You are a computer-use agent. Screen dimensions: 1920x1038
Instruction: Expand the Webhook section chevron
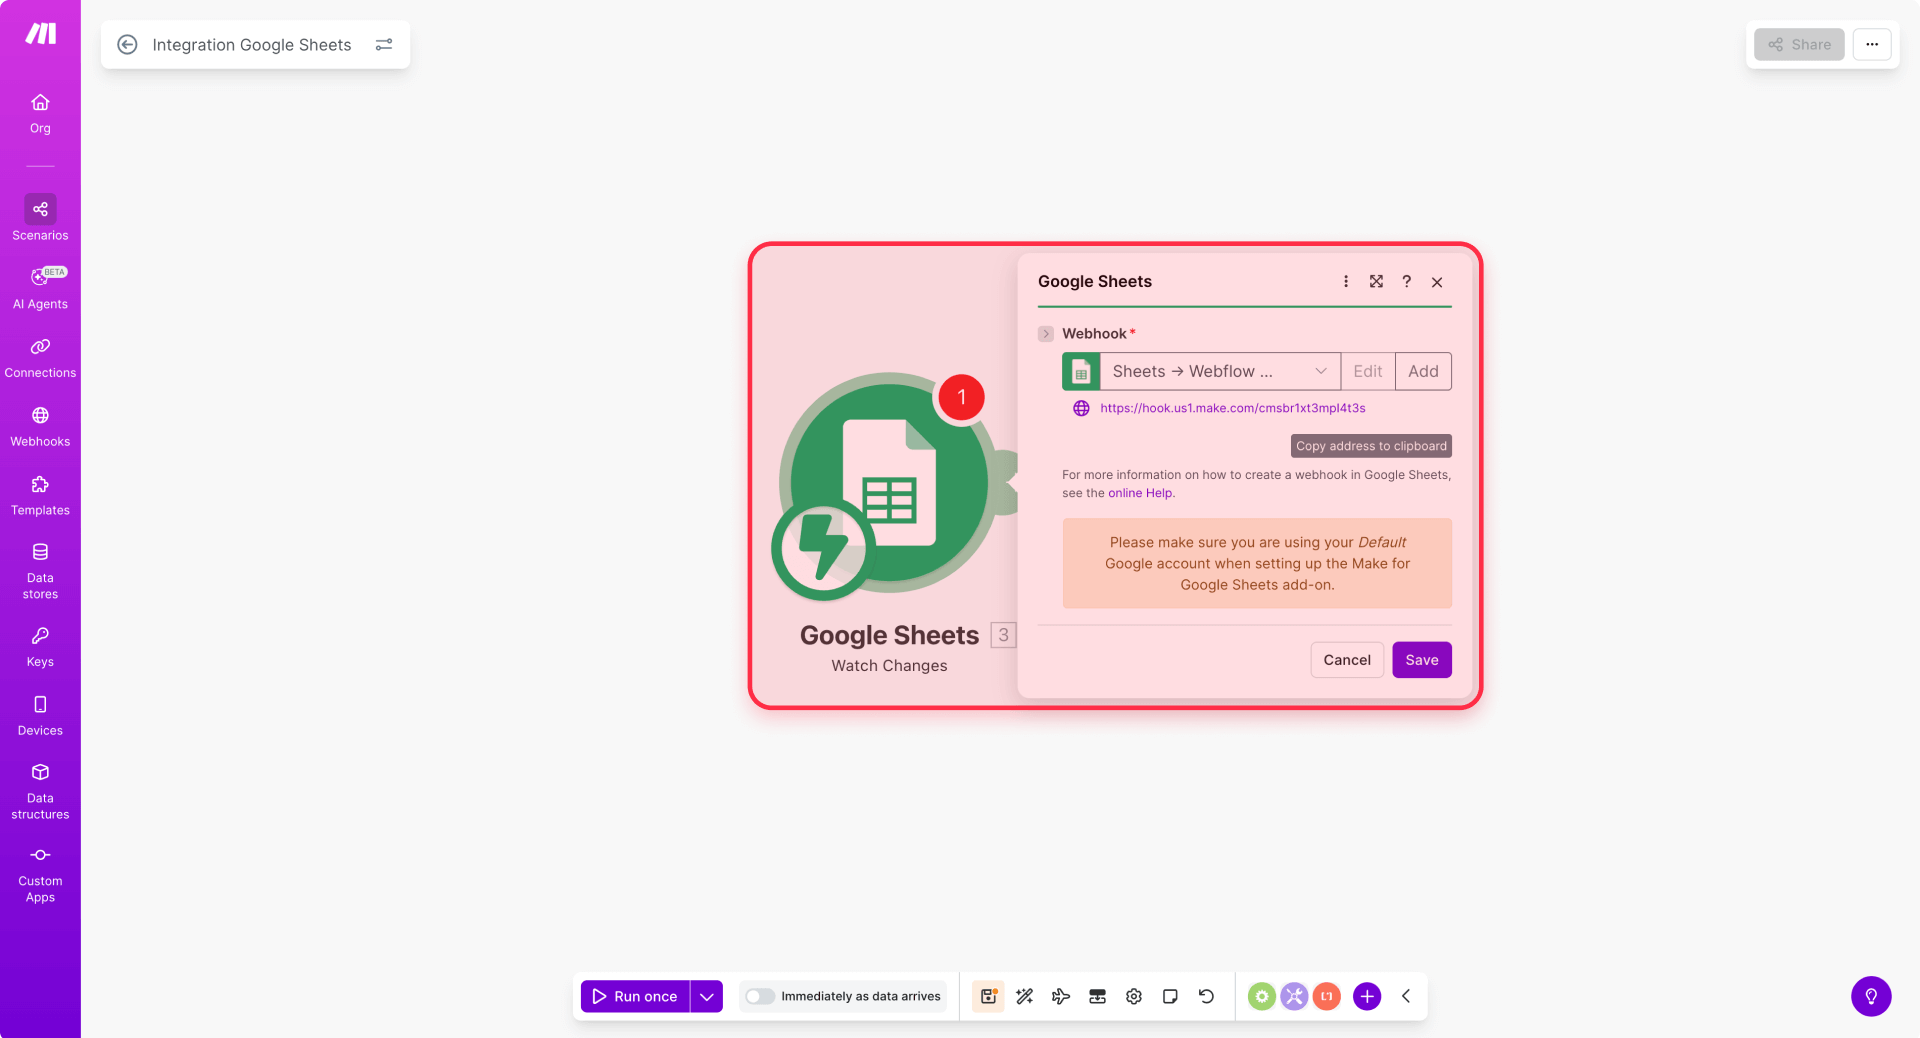point(1046,333)
